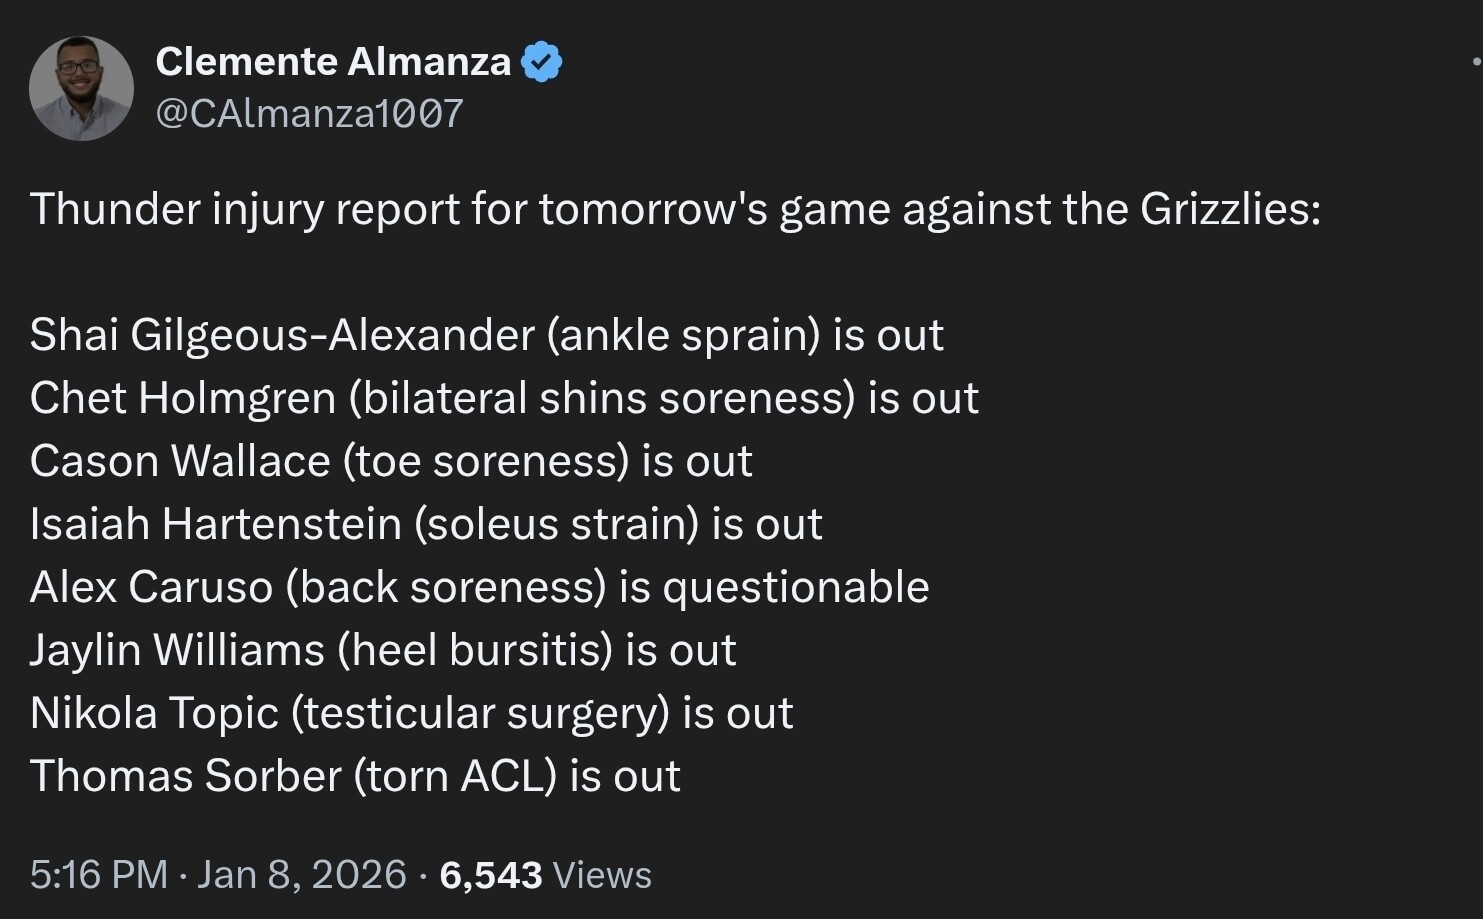Click the 6,543 view count number

(490, 875)
